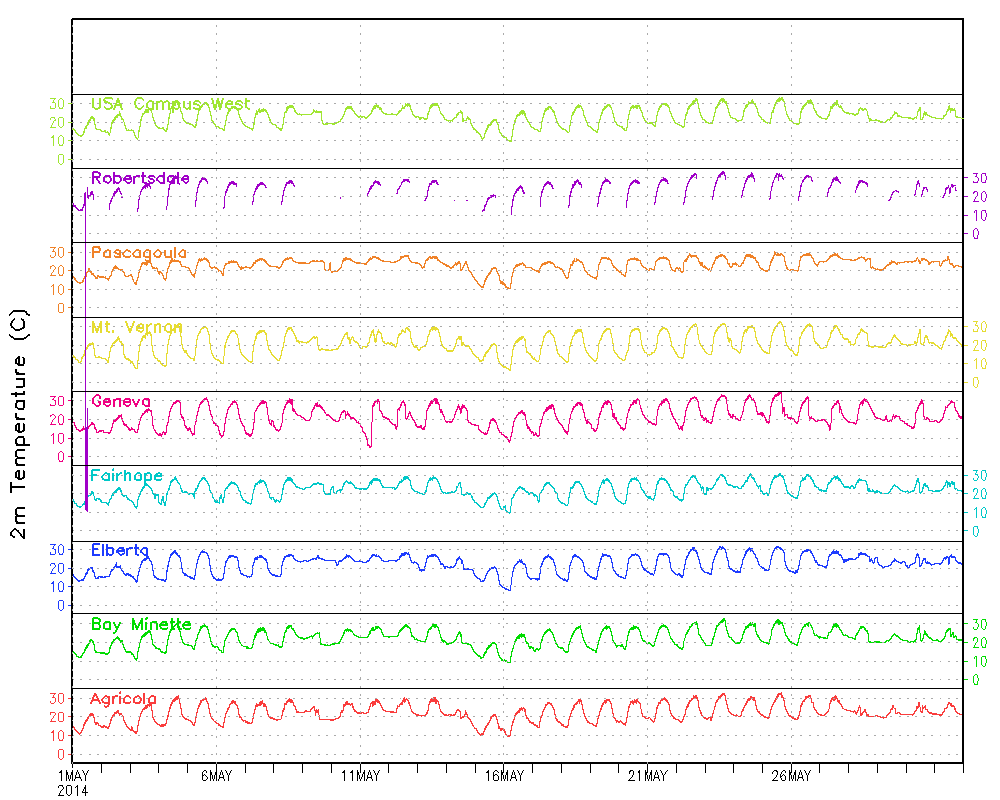Select the Robertsdale station label

click(140, 178)
